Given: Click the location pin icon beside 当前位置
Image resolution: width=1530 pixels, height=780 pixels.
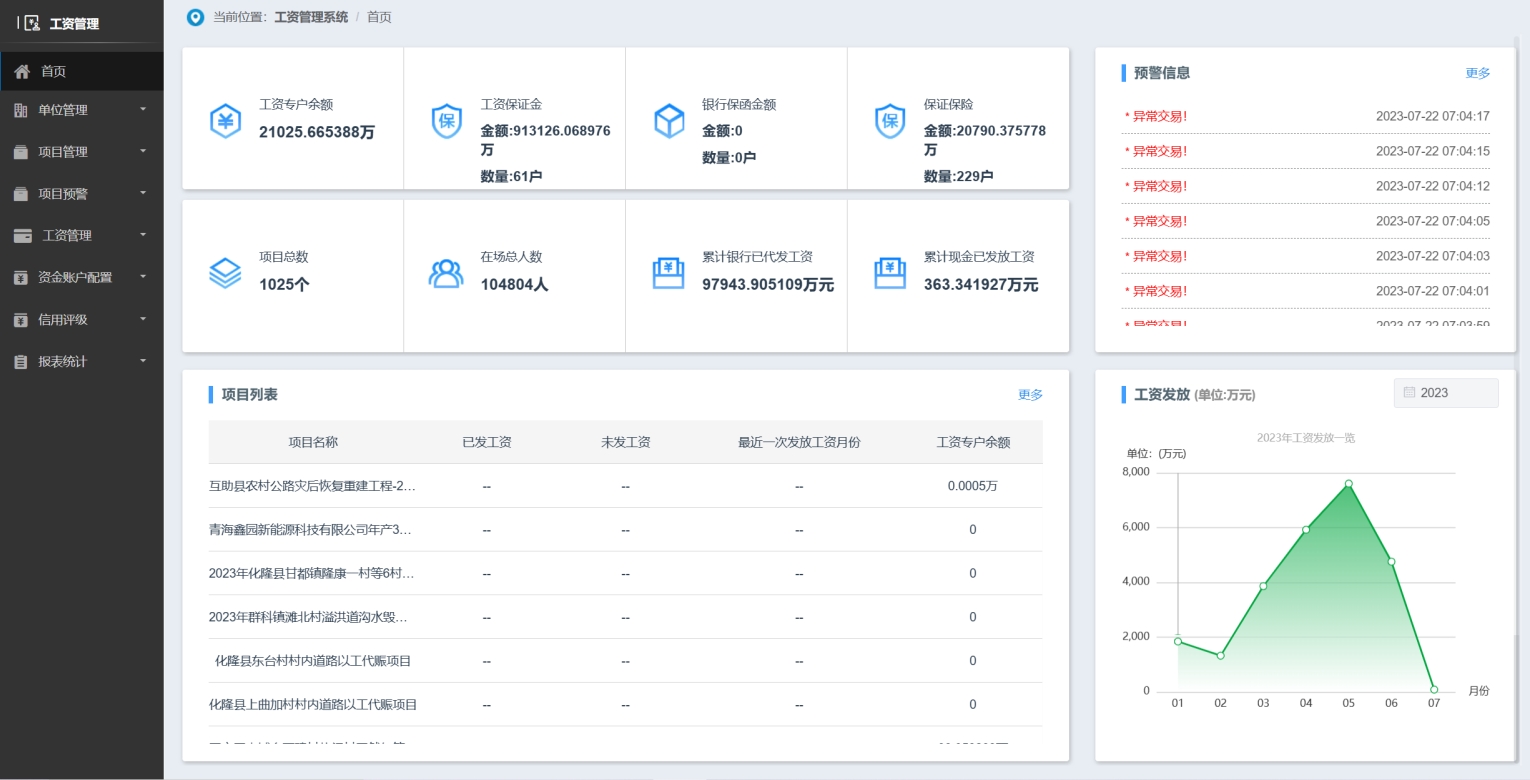Looking at the screenshot, I should pyautogui.click(x=195, y=17).
